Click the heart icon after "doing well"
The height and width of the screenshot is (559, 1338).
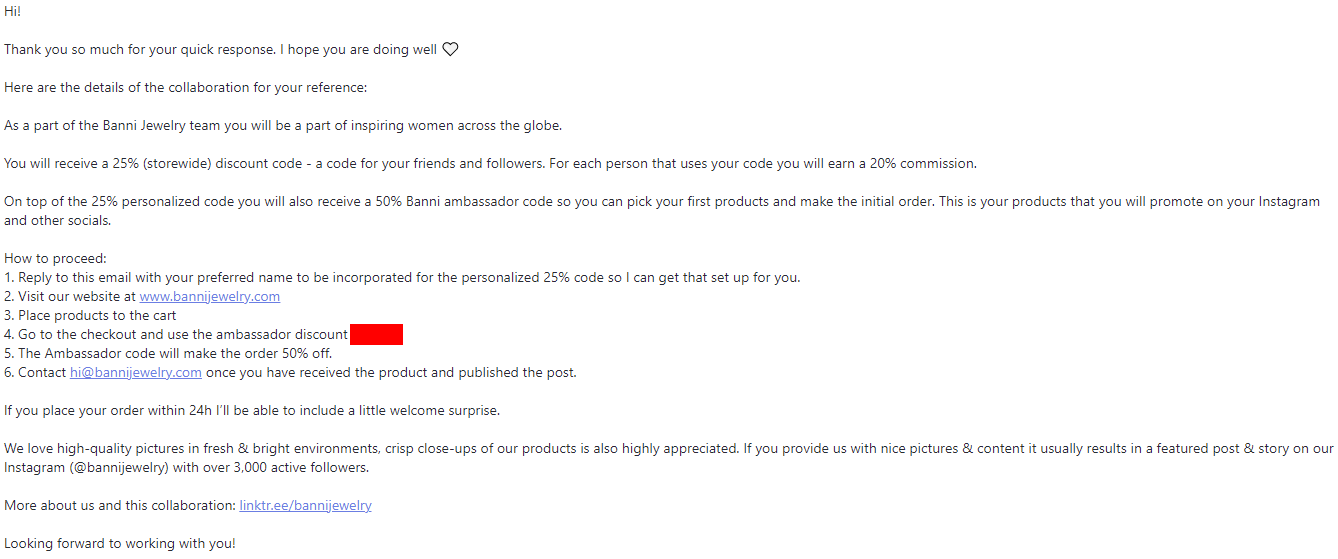pos(450,49)
